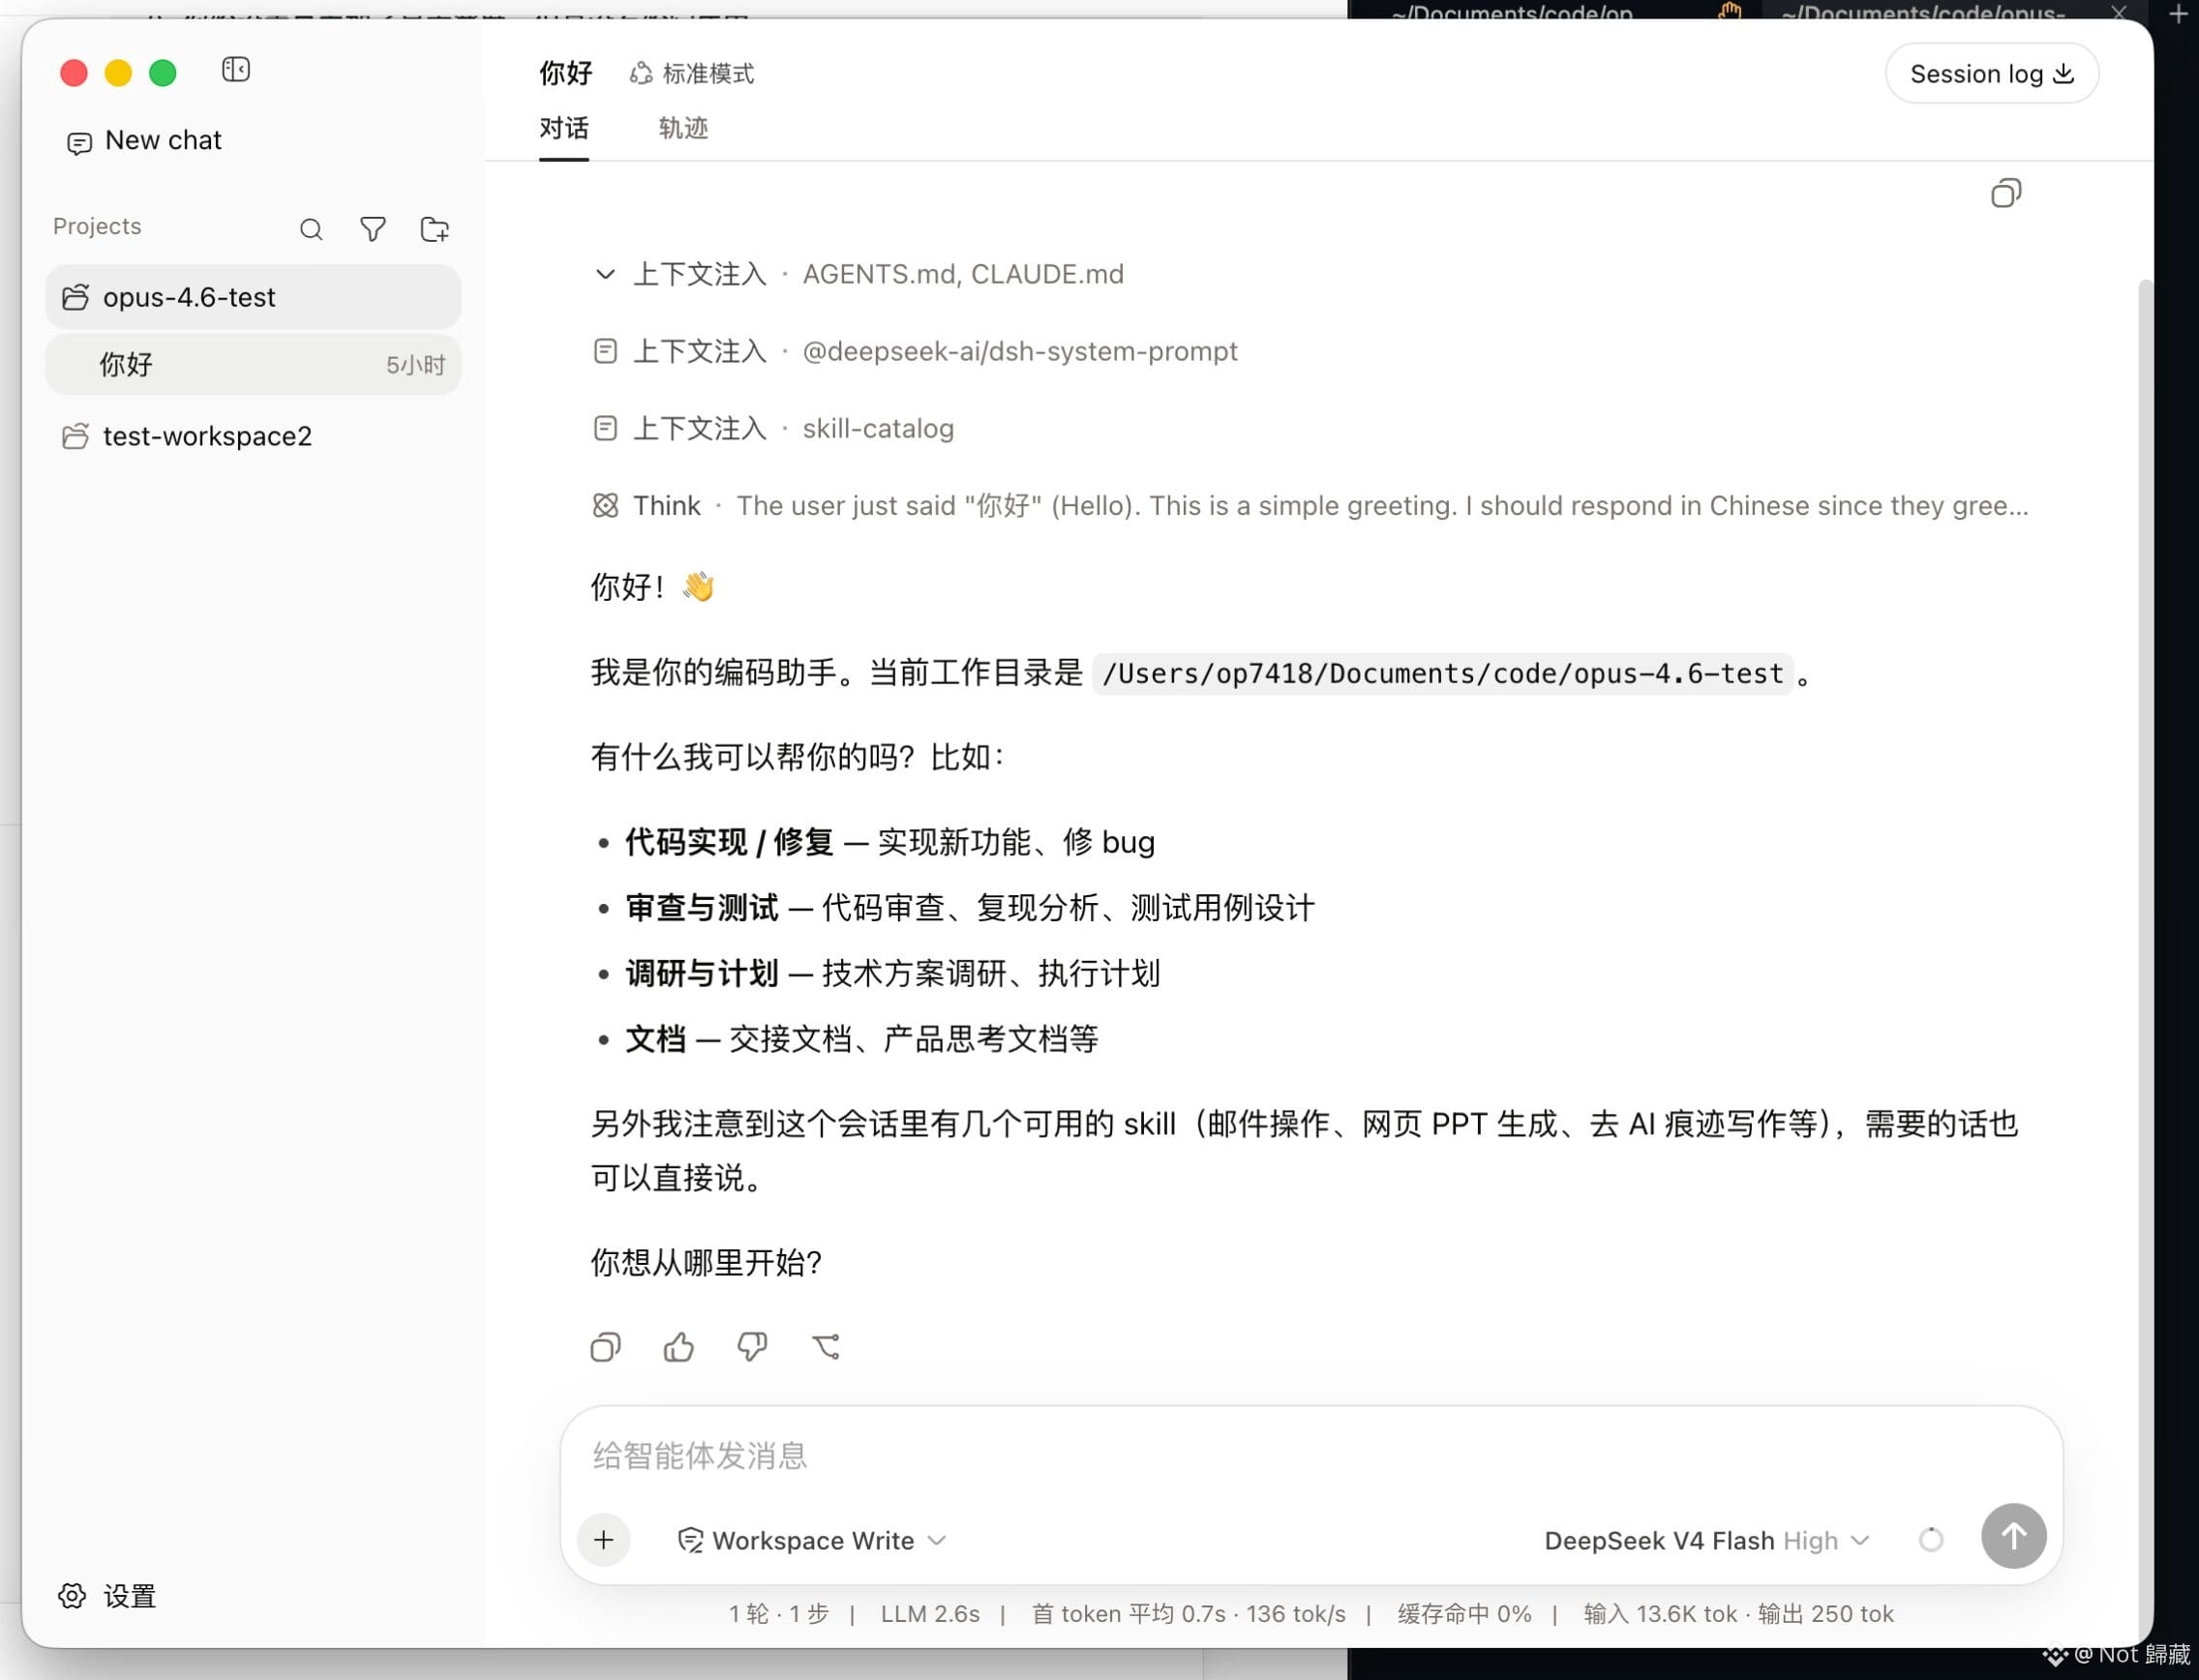Open DeepSeek V4 Flash model dropdown
Viewport: 2199px width, 1680px height.
point(1707,1540)
